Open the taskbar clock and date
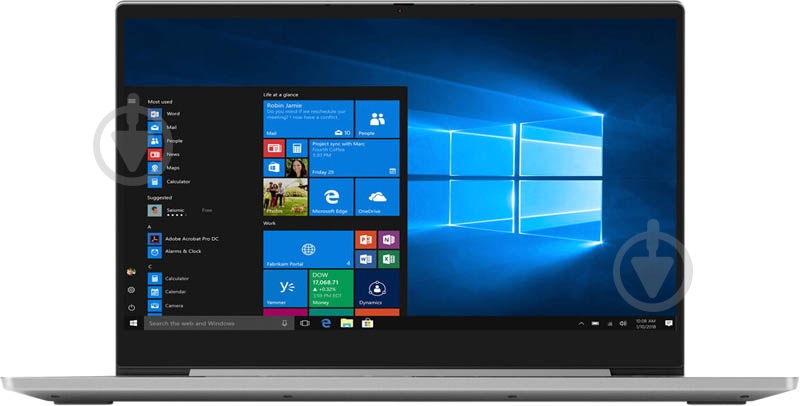The image size is (800, 406). [646, 324]
